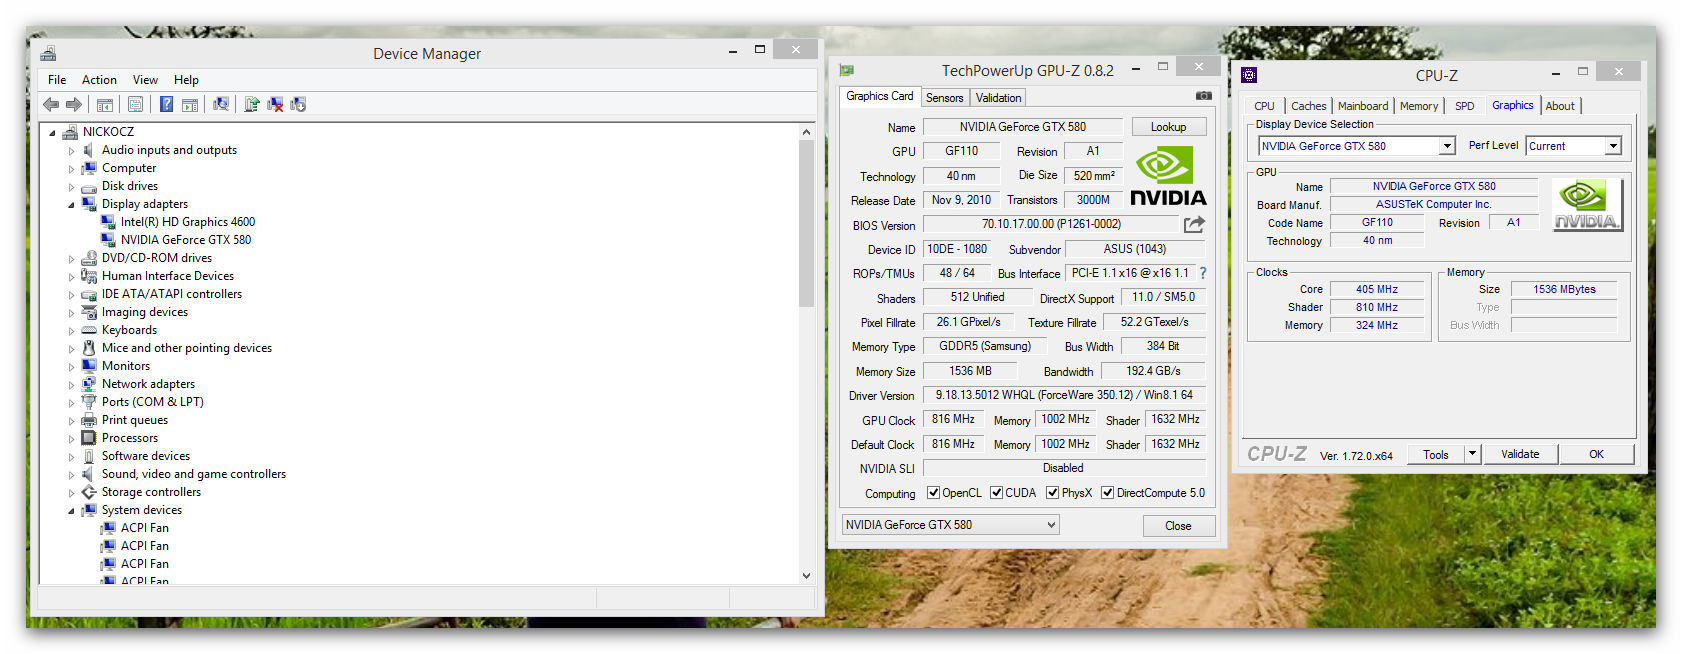Click the NVIDIA logo in GPU-Z
Image resolution: width=1682 pixels, height=654 pixels.
click(x=1168, y=176)
